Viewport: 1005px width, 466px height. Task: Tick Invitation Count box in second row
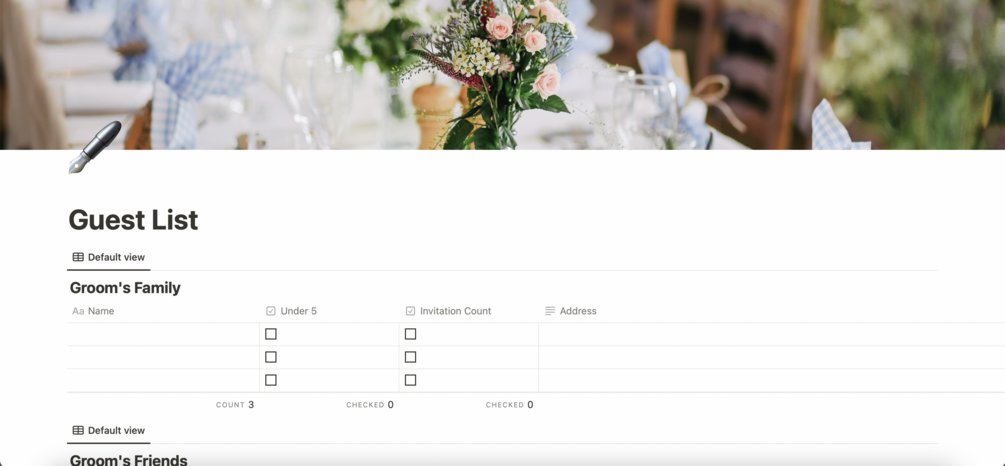coord(410,357)
